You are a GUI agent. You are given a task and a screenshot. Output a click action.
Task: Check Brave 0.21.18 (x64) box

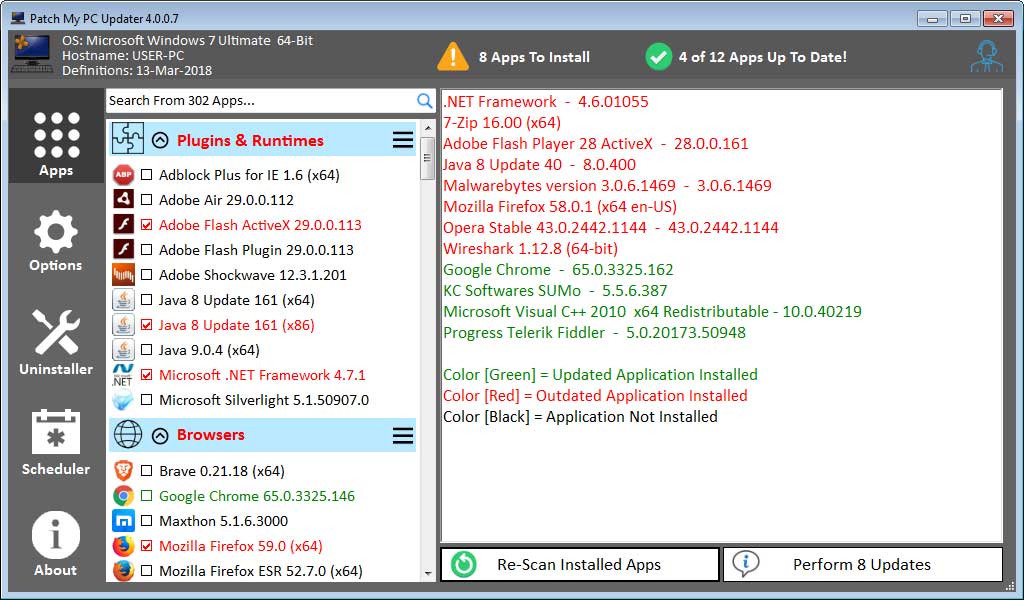147,471
